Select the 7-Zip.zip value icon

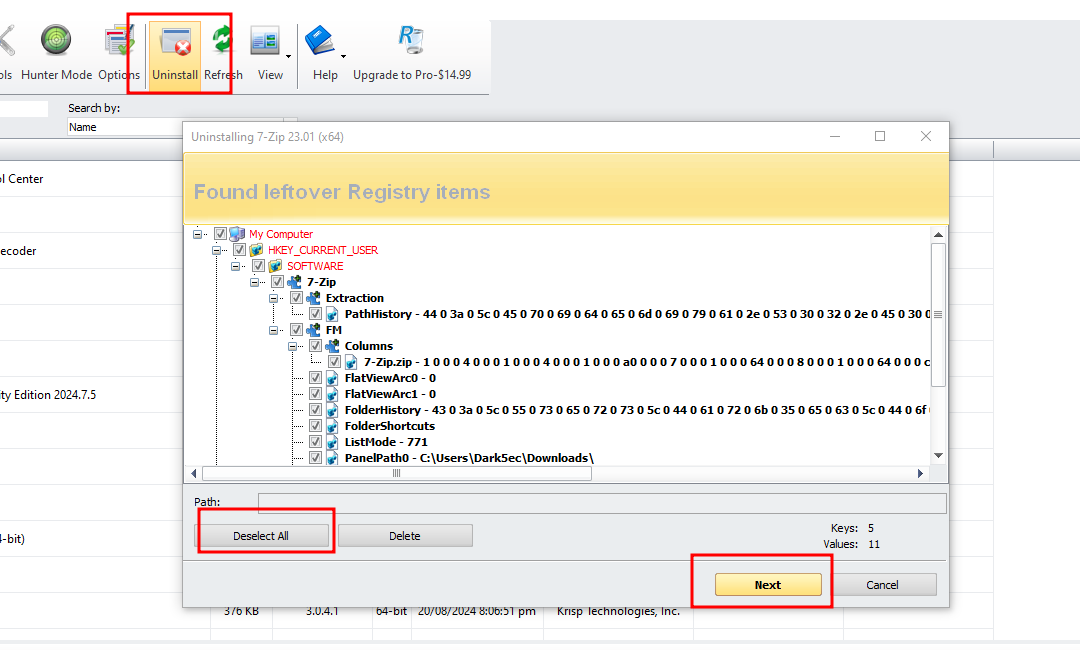coord(351,361)
